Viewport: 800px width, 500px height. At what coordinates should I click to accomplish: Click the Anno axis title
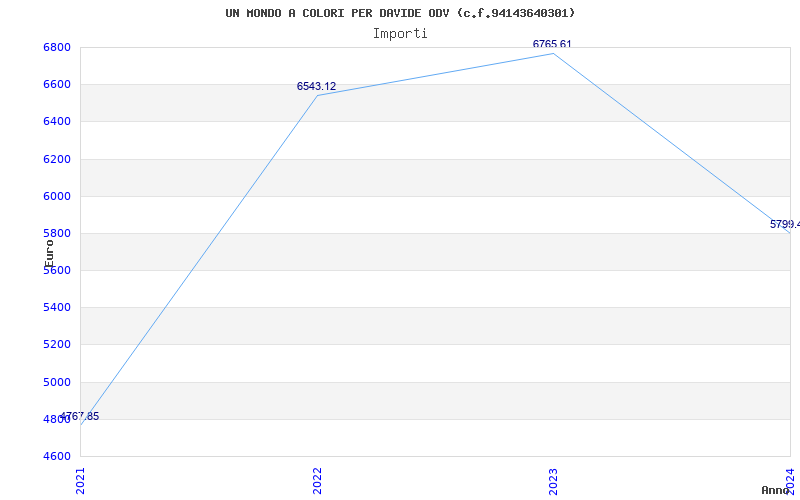pyautogui.click(x=775, y=490)
